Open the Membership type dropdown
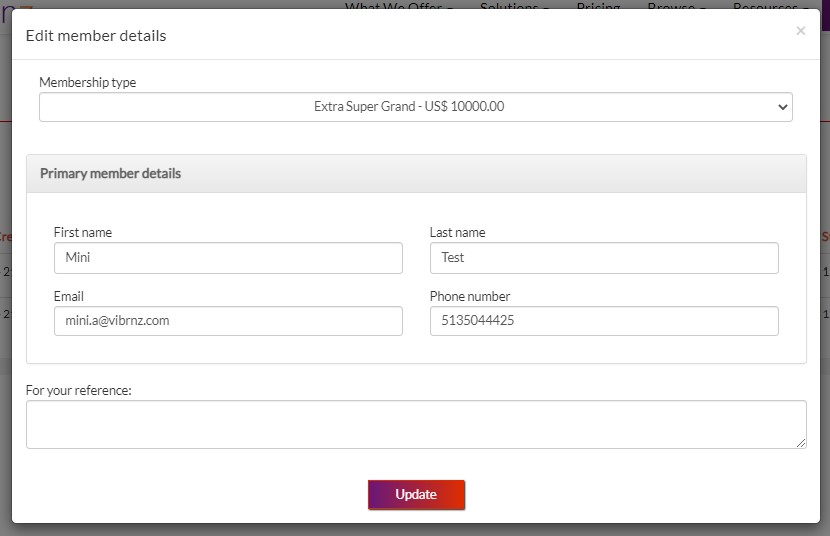Viewport: 830px width, 536px height. [416, 107]
